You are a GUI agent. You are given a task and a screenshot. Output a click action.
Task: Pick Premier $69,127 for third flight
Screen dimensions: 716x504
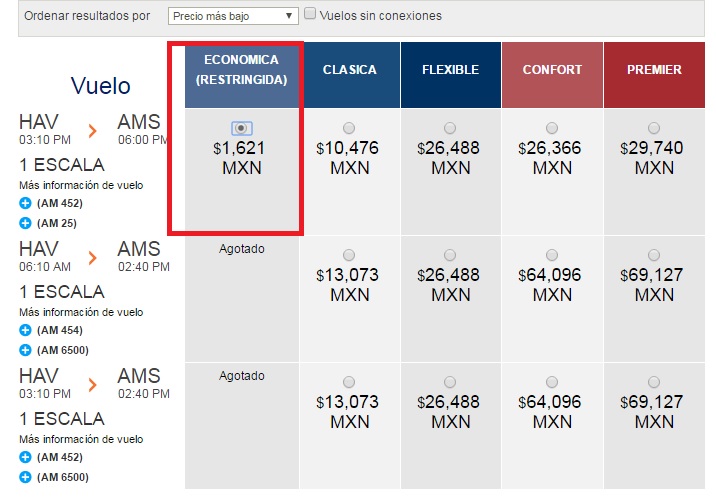pyautogui.click(x=654, y=382)
